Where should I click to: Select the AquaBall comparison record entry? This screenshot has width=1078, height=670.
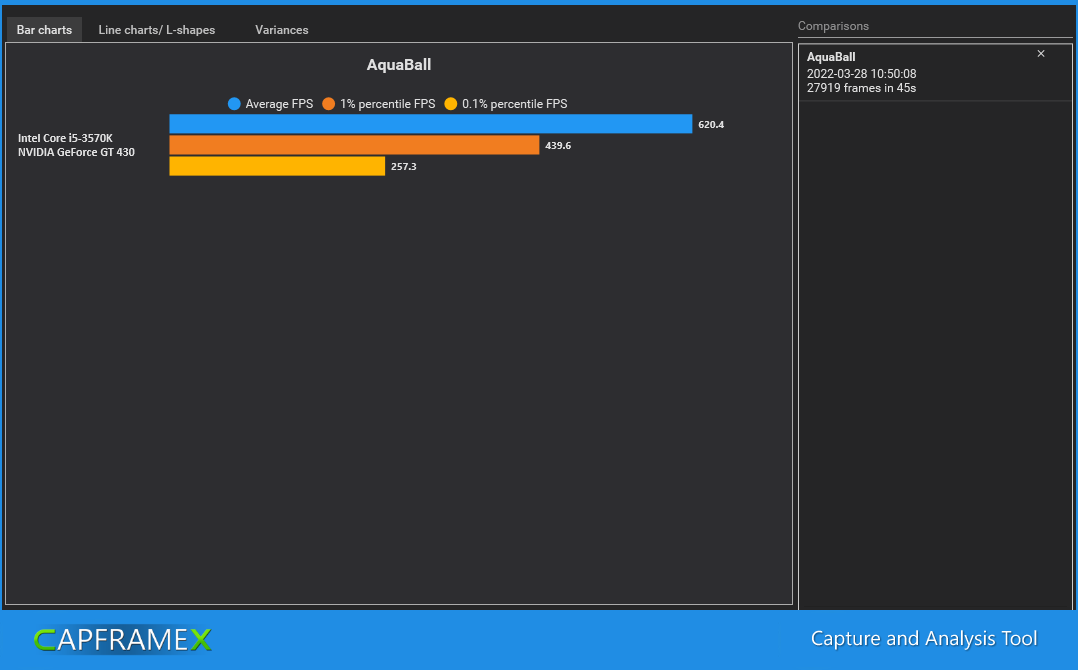(x=935, y=73)
